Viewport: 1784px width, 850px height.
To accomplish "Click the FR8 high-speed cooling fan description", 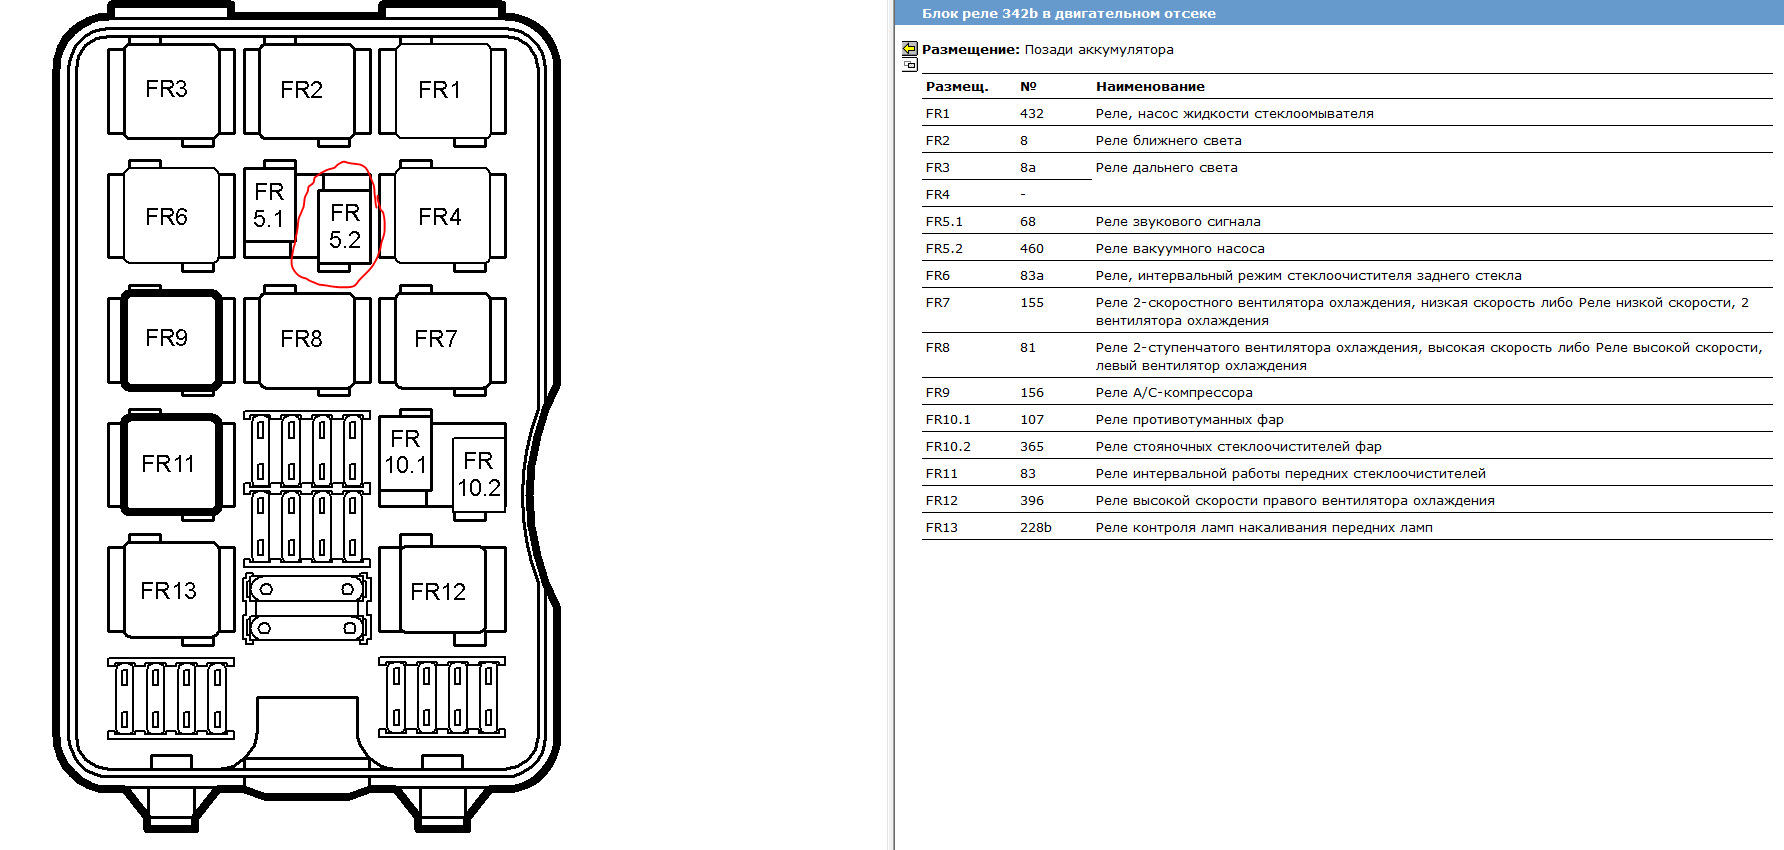I will 1429,357.
